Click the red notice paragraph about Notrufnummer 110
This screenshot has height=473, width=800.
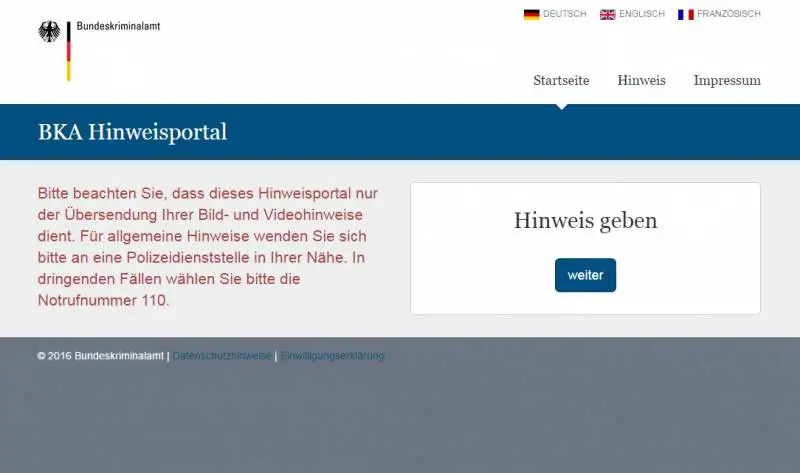(x=208, y=247)
